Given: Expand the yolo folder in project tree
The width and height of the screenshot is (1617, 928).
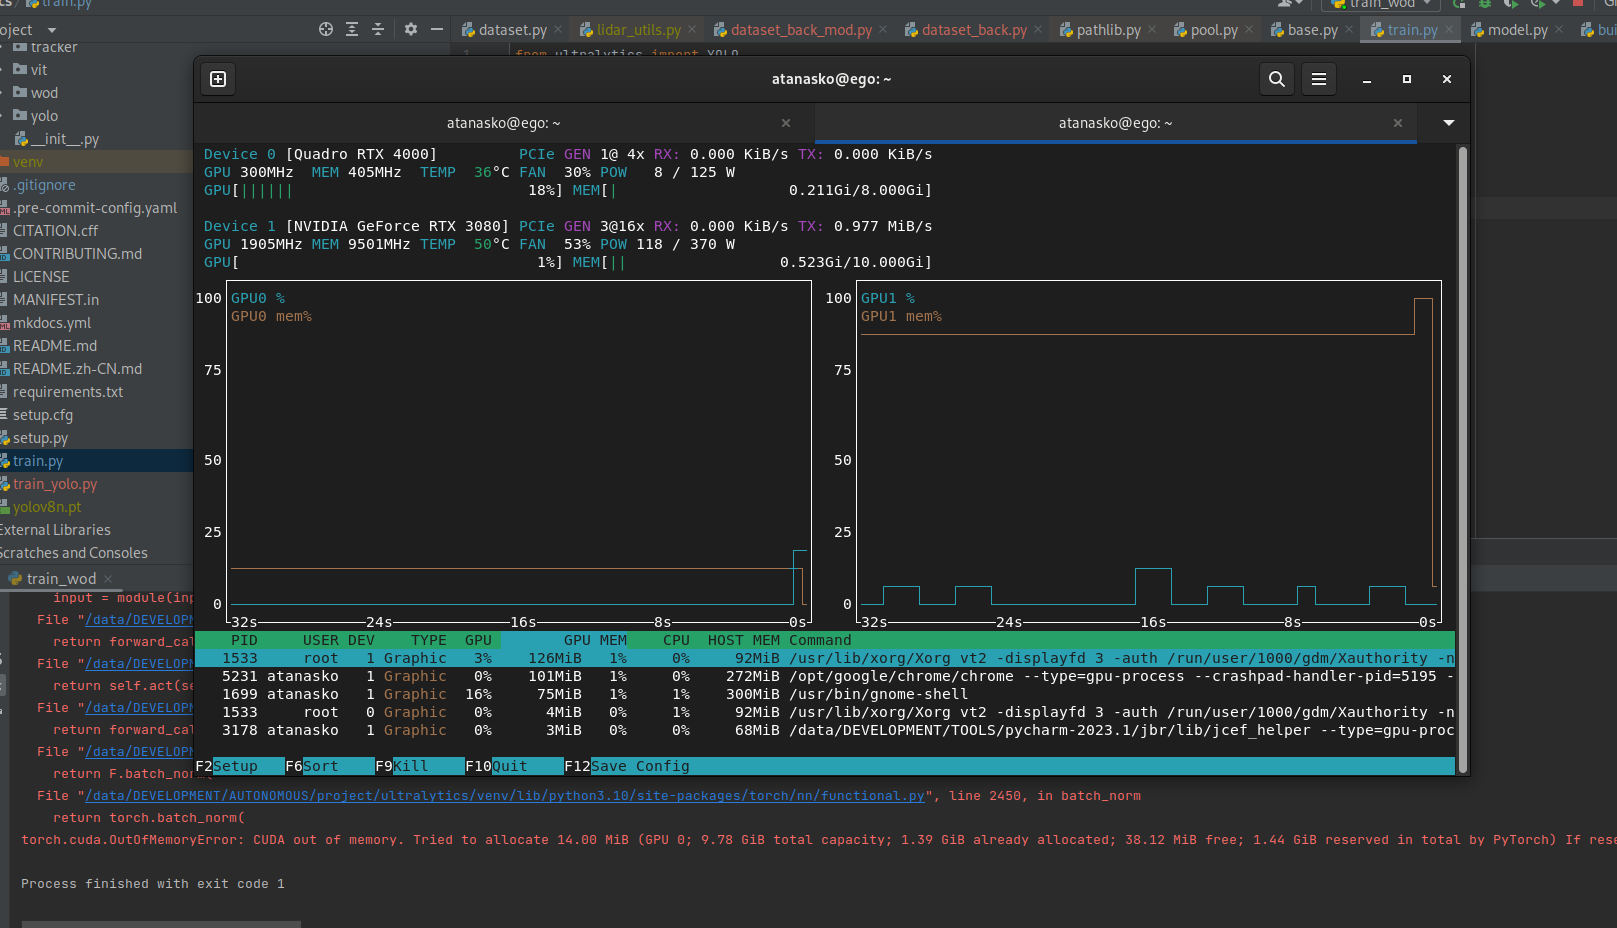Looking at the screenshot, I should point(4,116).
